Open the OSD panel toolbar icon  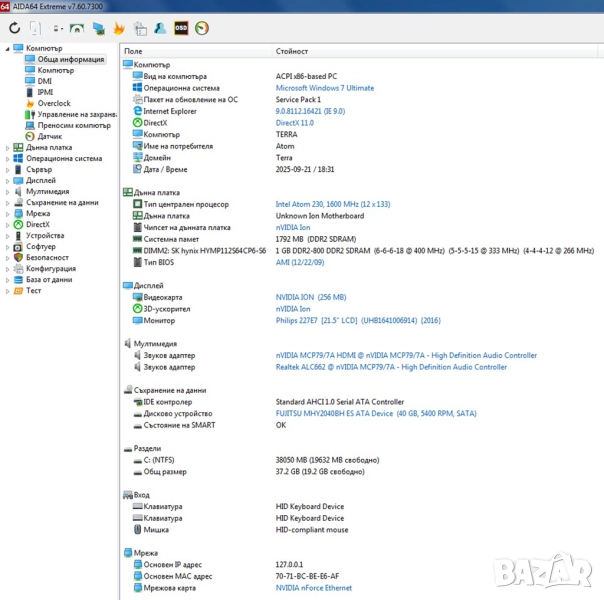(181, 28)
